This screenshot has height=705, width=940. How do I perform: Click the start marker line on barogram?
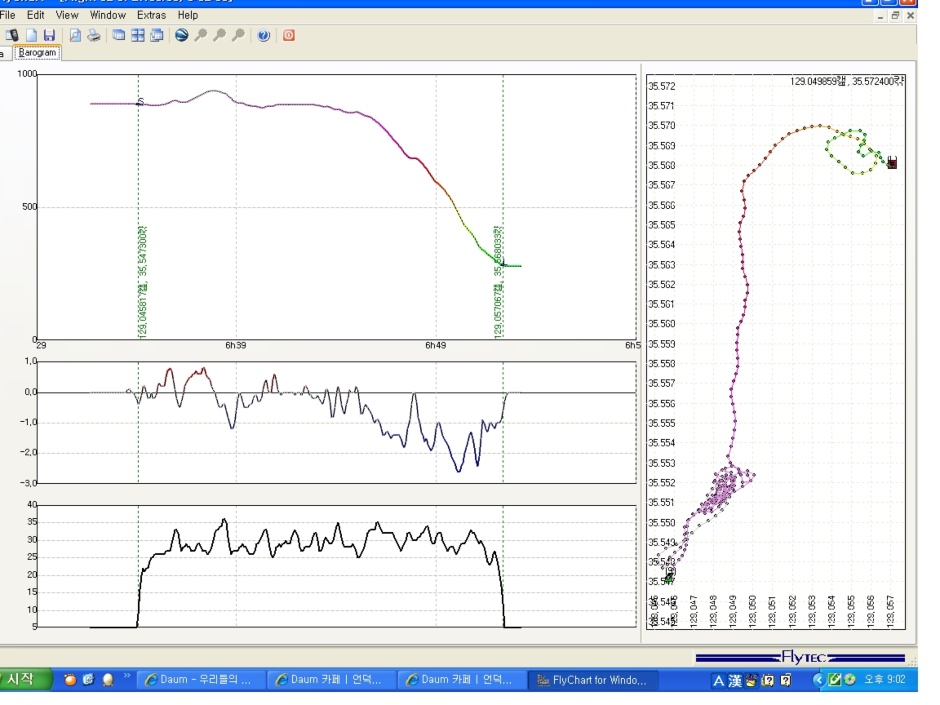pyautogui.click(x=138, y=207)
